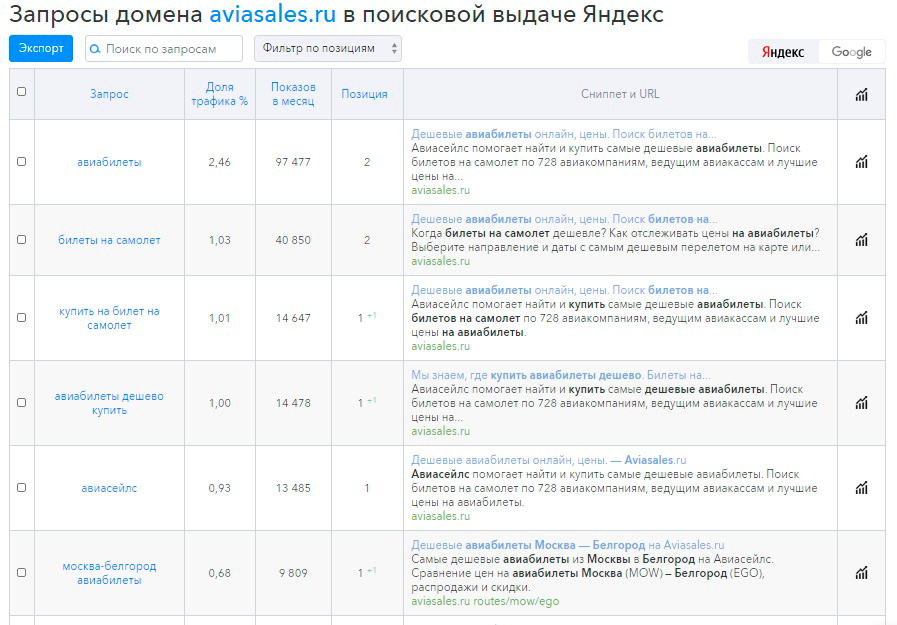
Task: Open the aviasales.ru routes/mow/ego URL
Action: tap(485, 601)
